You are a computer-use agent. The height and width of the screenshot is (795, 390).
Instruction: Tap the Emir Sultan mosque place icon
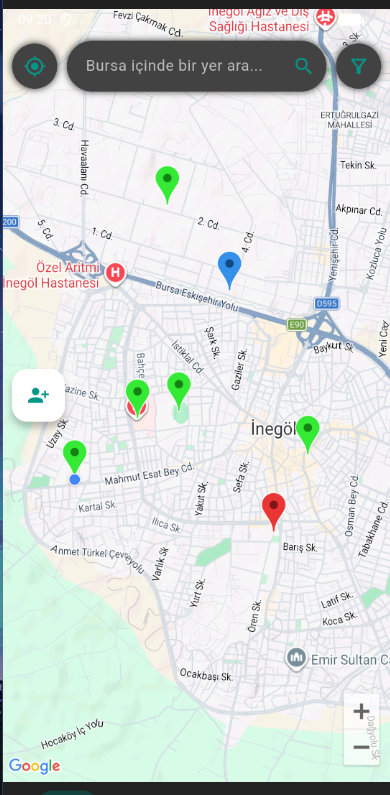pos(296,659)
